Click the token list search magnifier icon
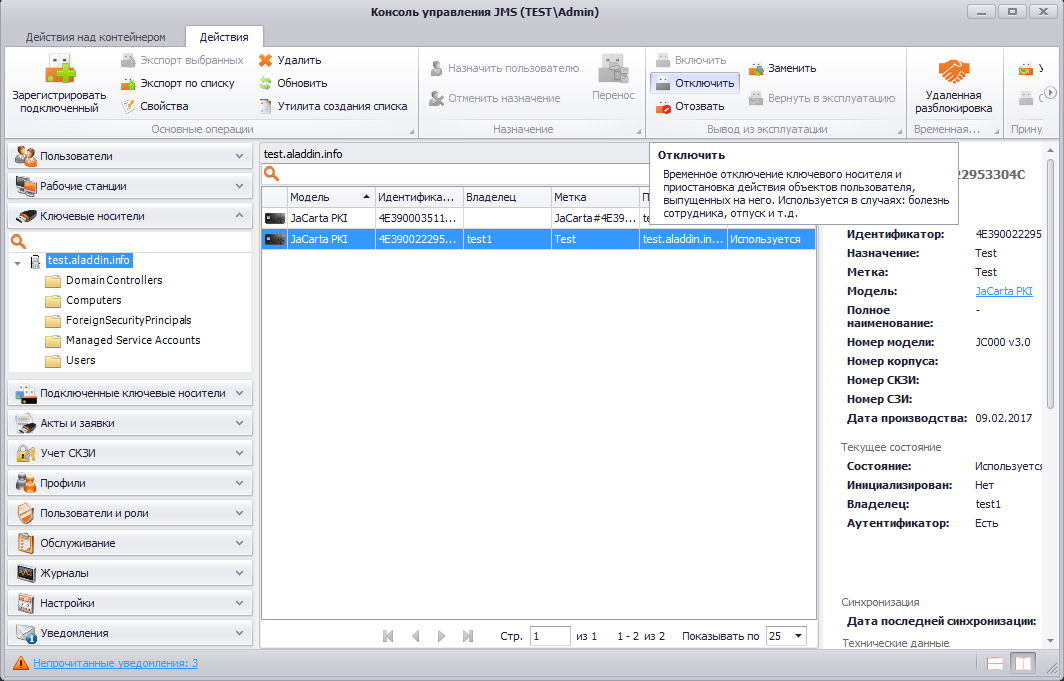This screenshot has width=1064, height=681. [271, 174]
